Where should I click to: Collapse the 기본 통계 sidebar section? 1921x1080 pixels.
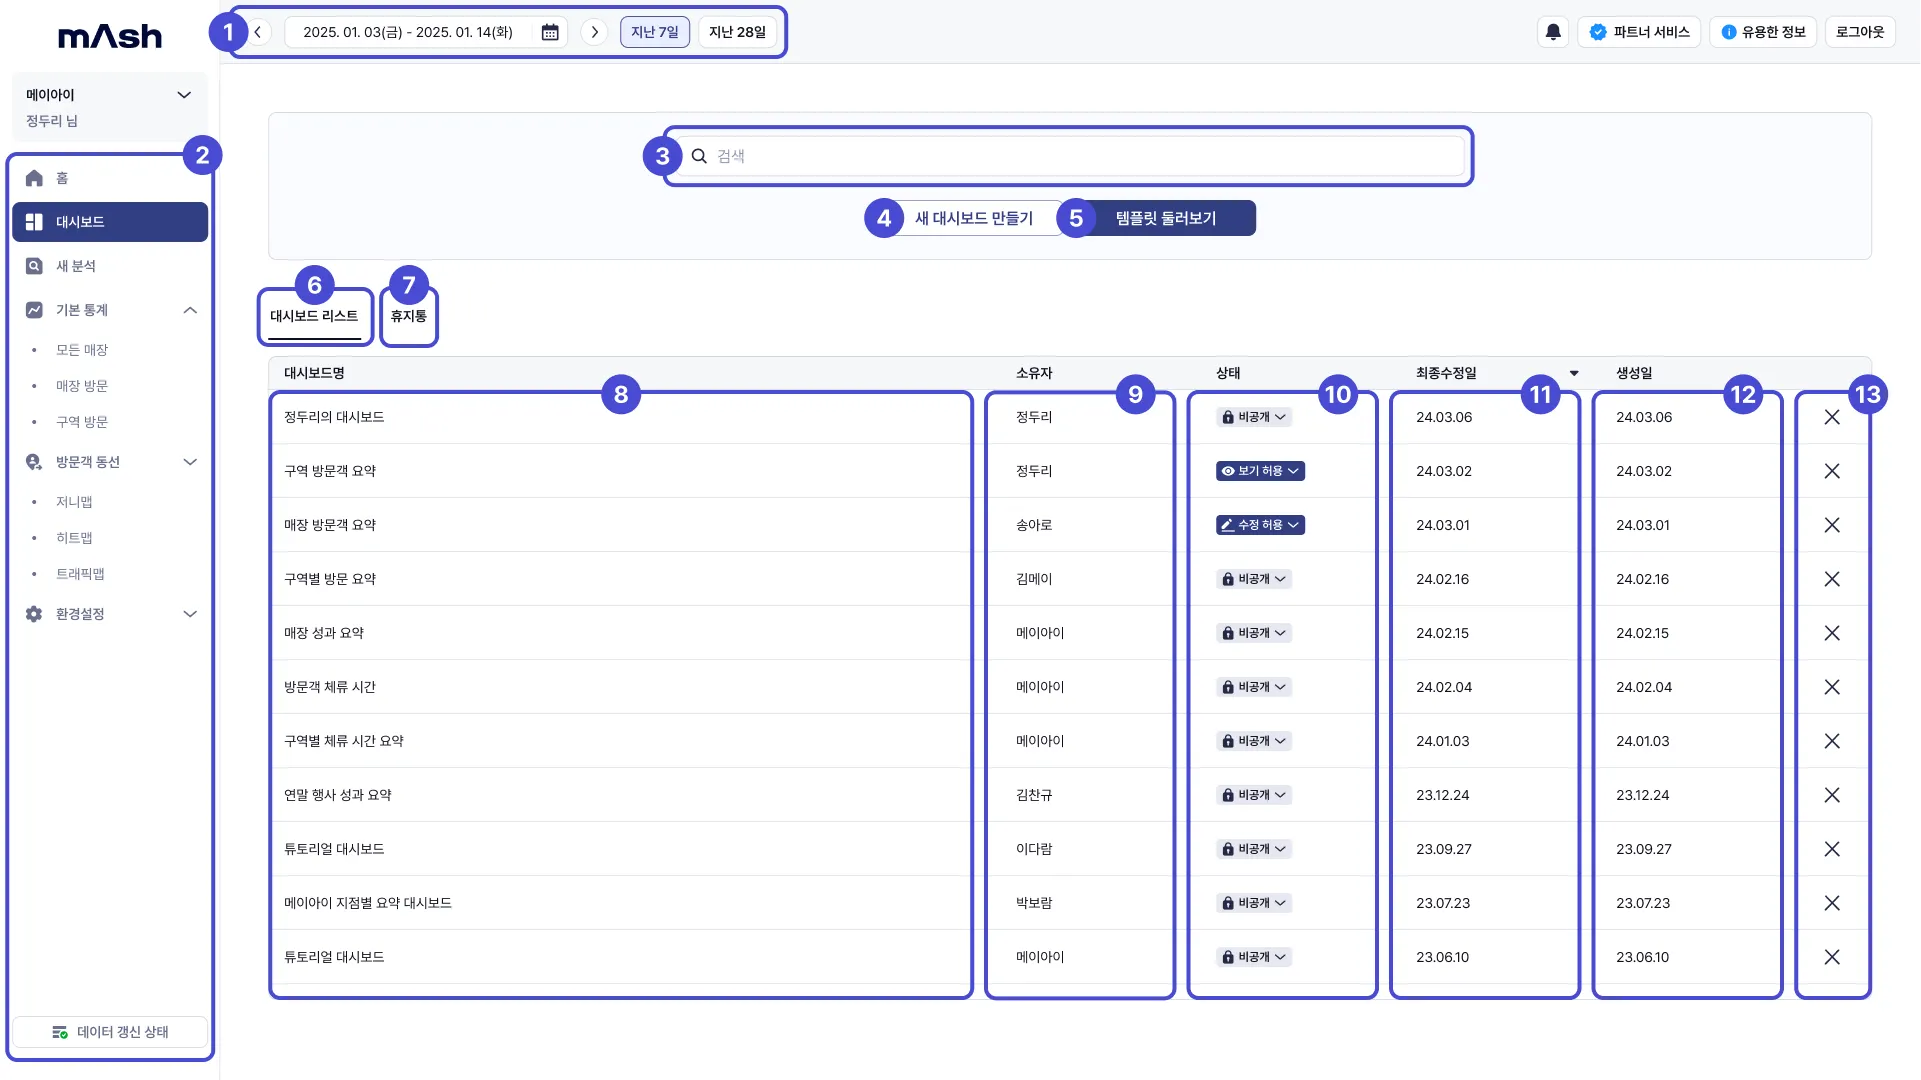[x=190, y=310]
